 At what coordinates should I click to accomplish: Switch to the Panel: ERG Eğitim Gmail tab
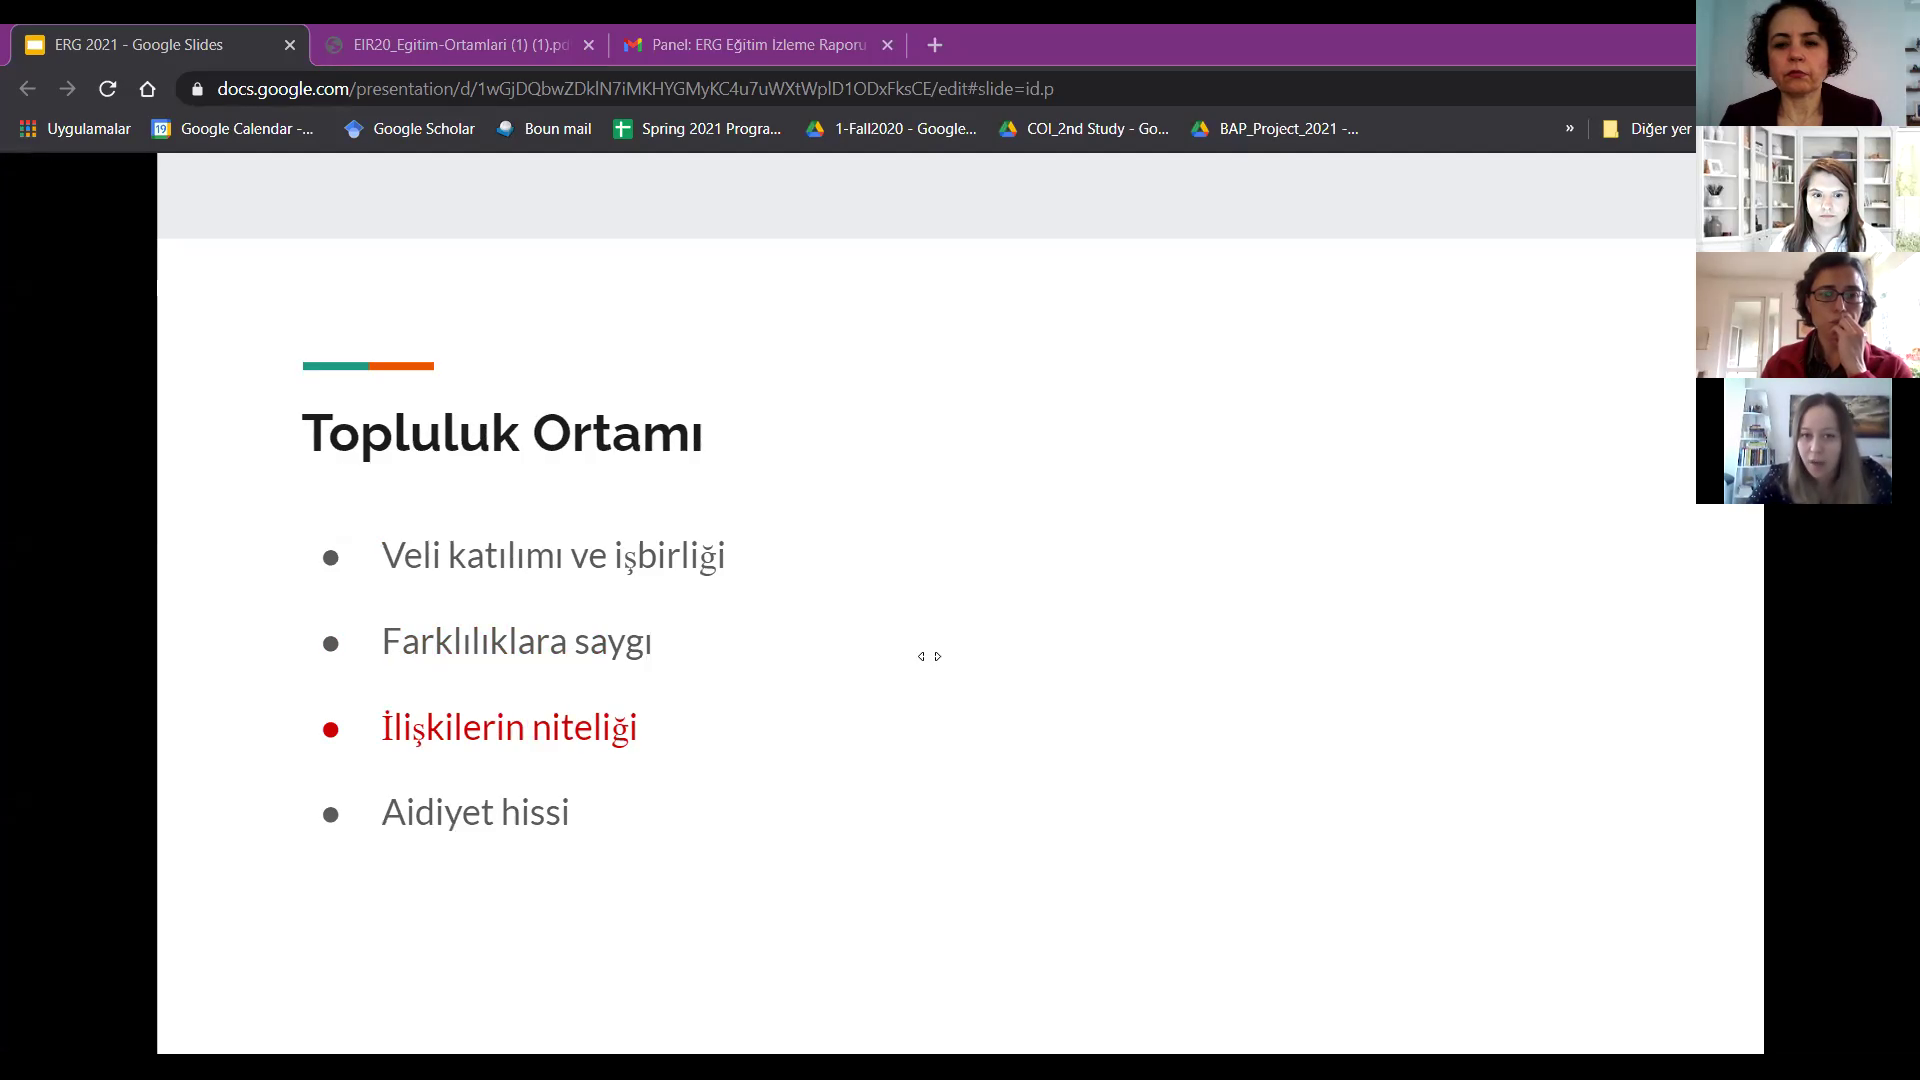click(x=757, y=45)
